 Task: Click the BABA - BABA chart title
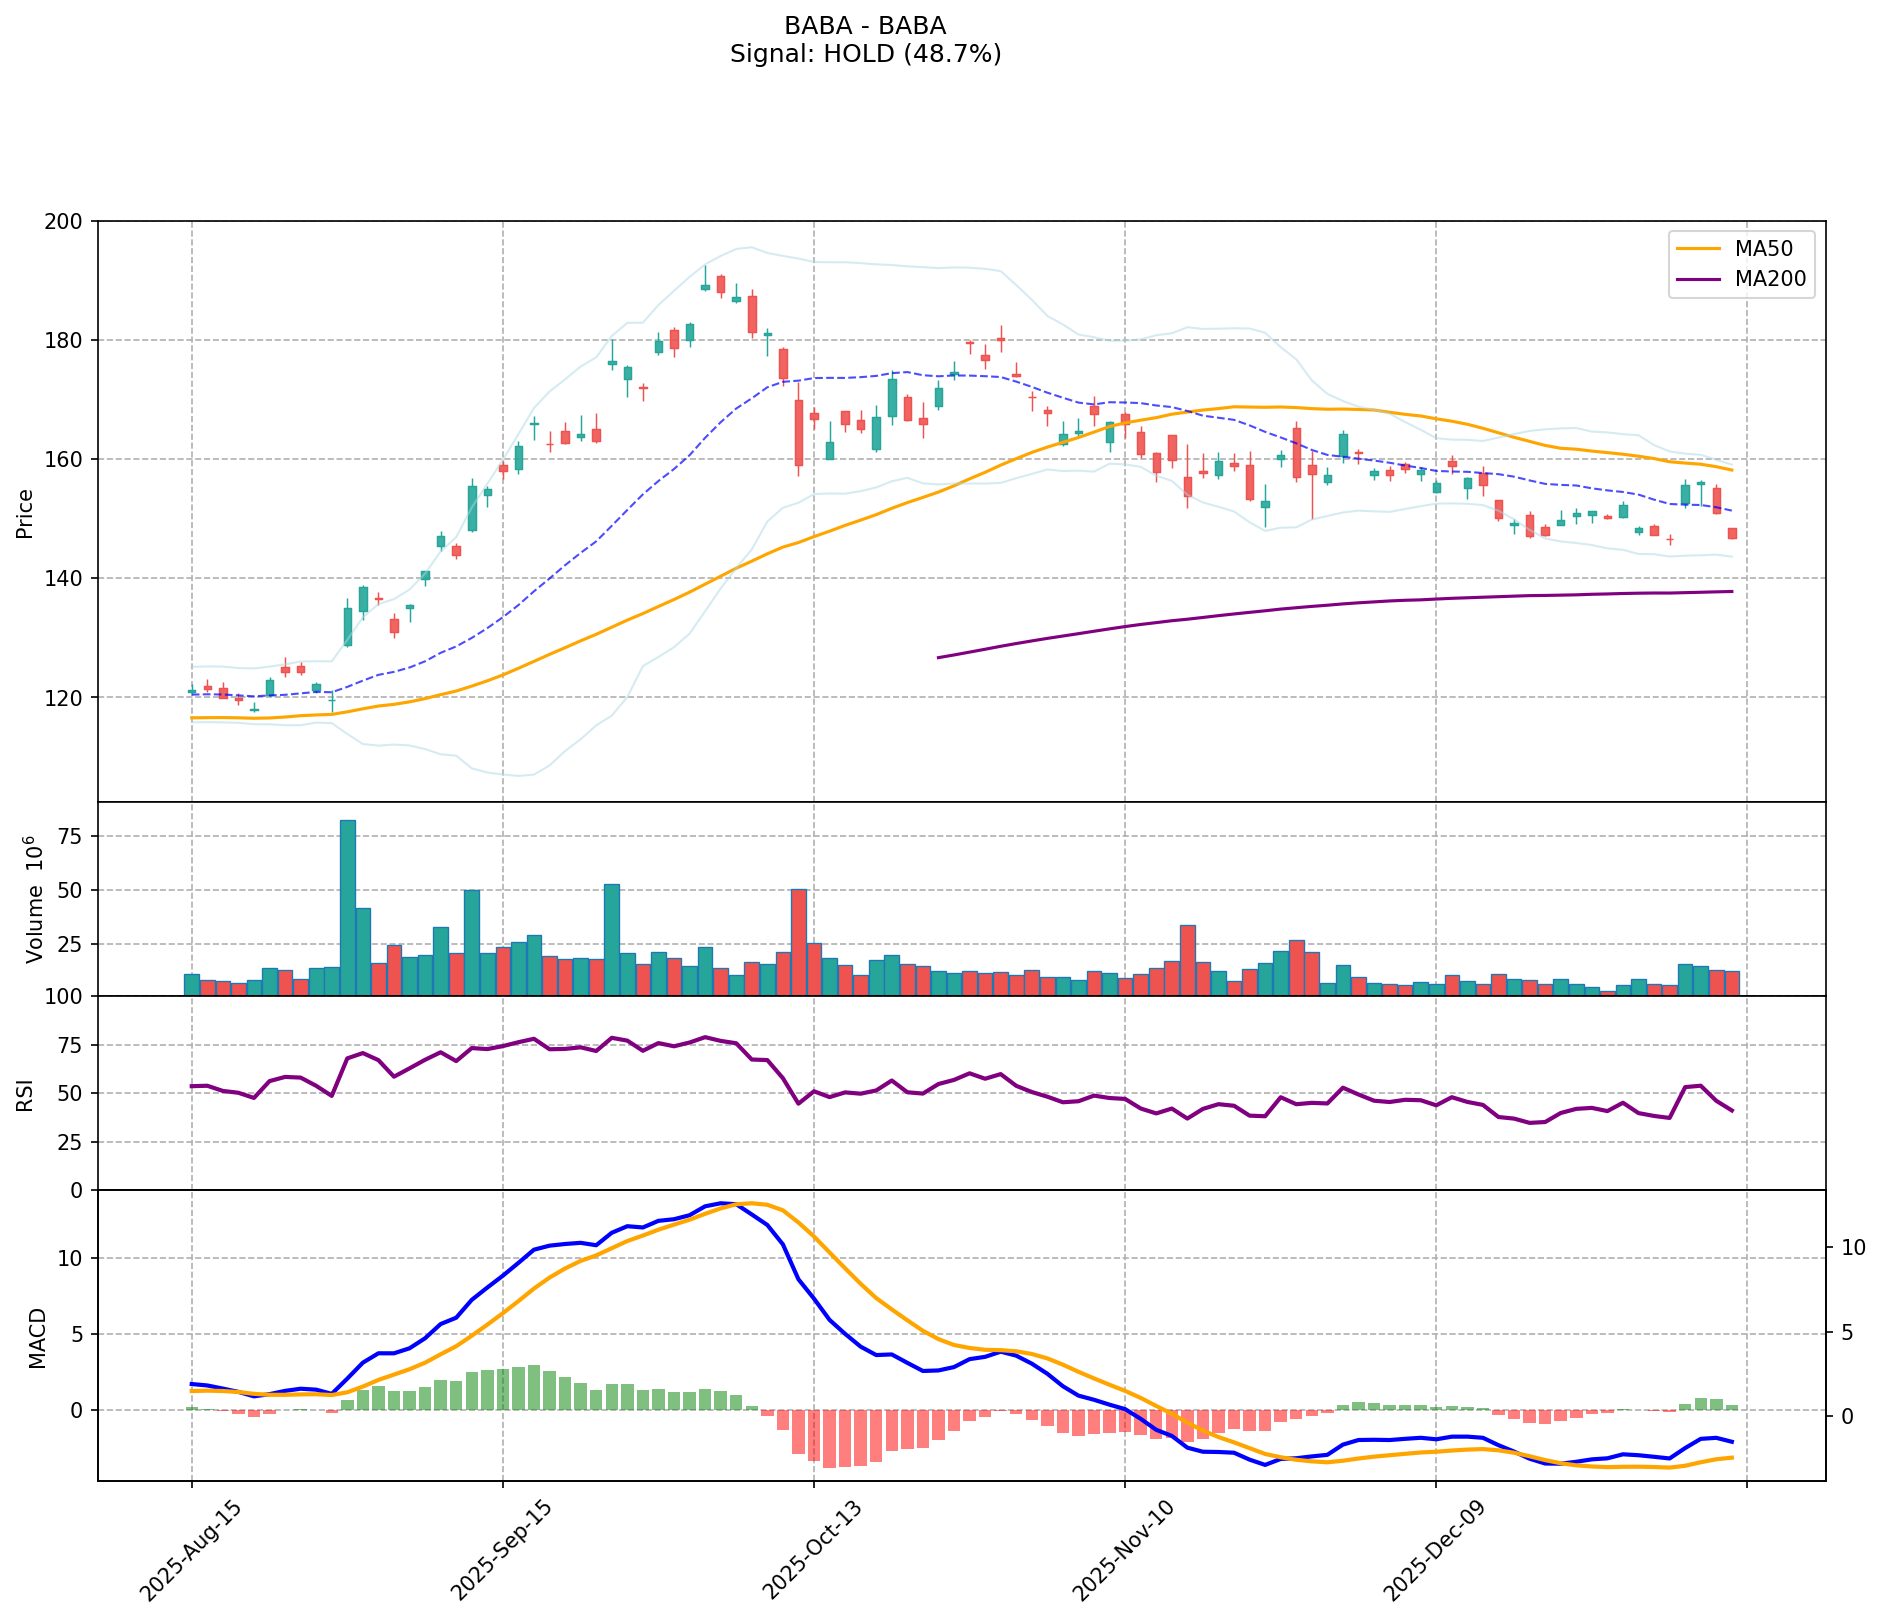pyautogui.click(x=865, y=26)
